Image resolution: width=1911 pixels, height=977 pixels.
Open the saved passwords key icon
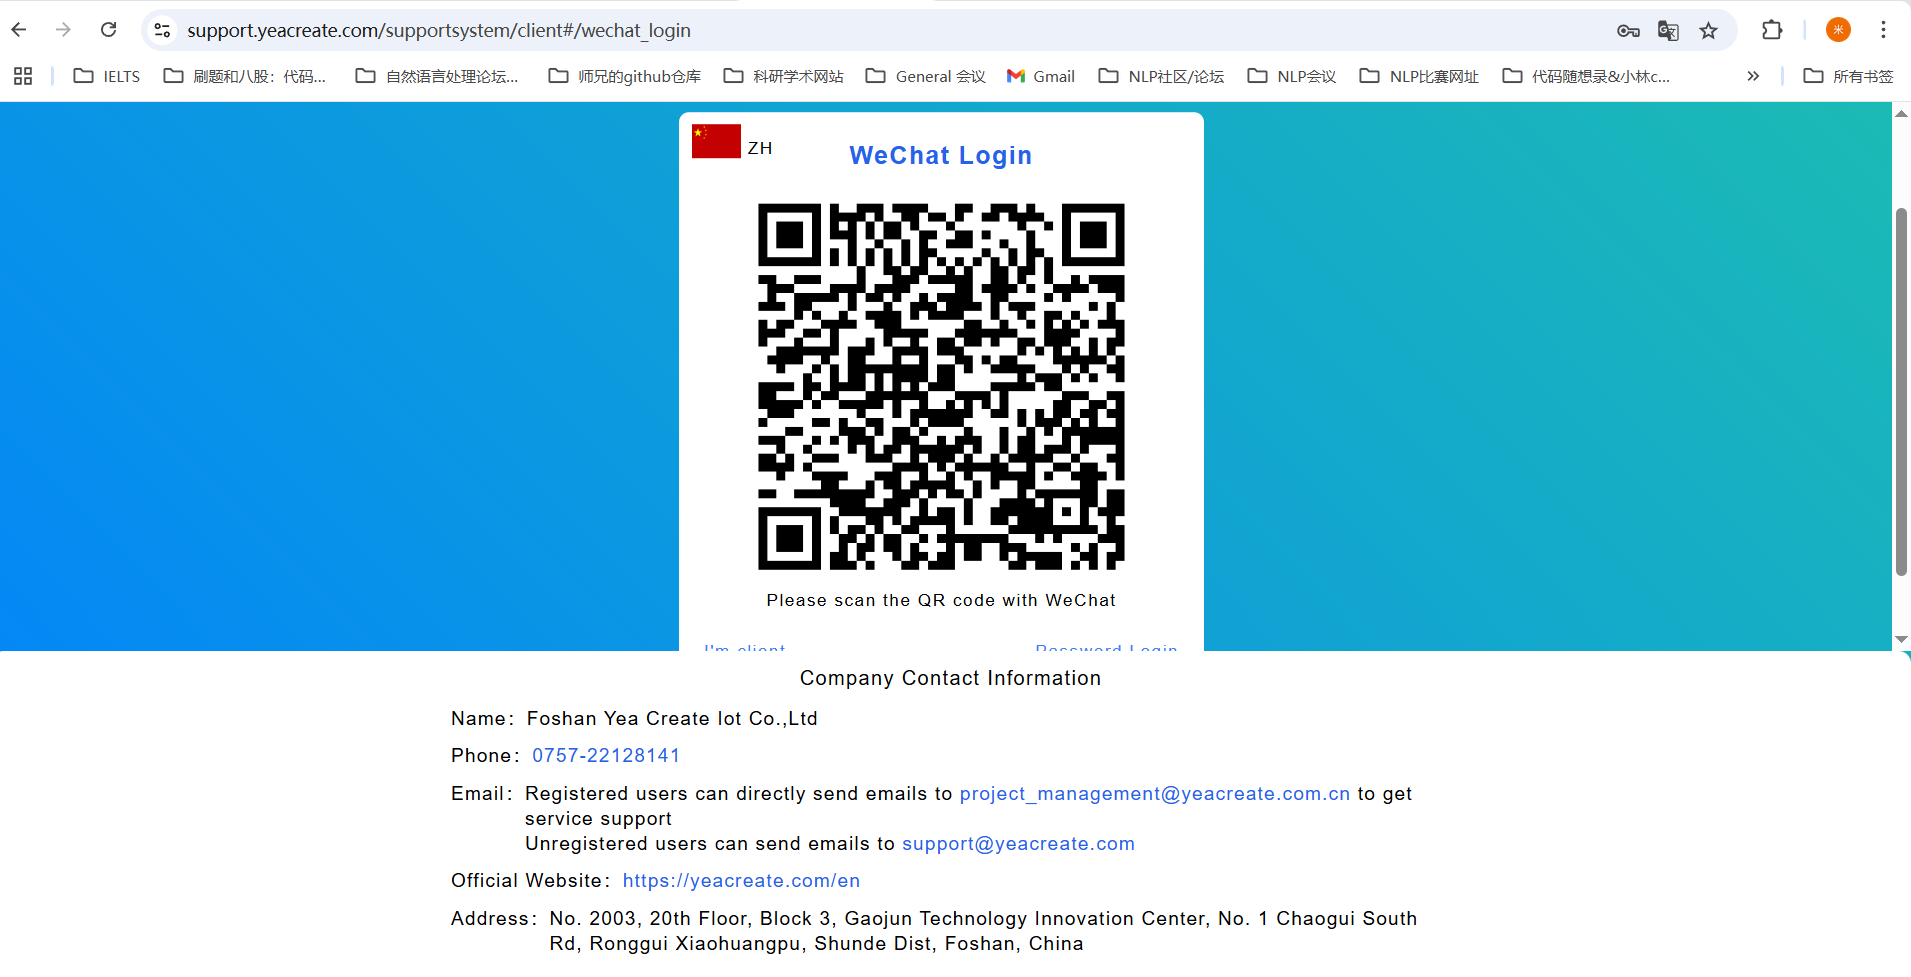tap(1628, 31)
